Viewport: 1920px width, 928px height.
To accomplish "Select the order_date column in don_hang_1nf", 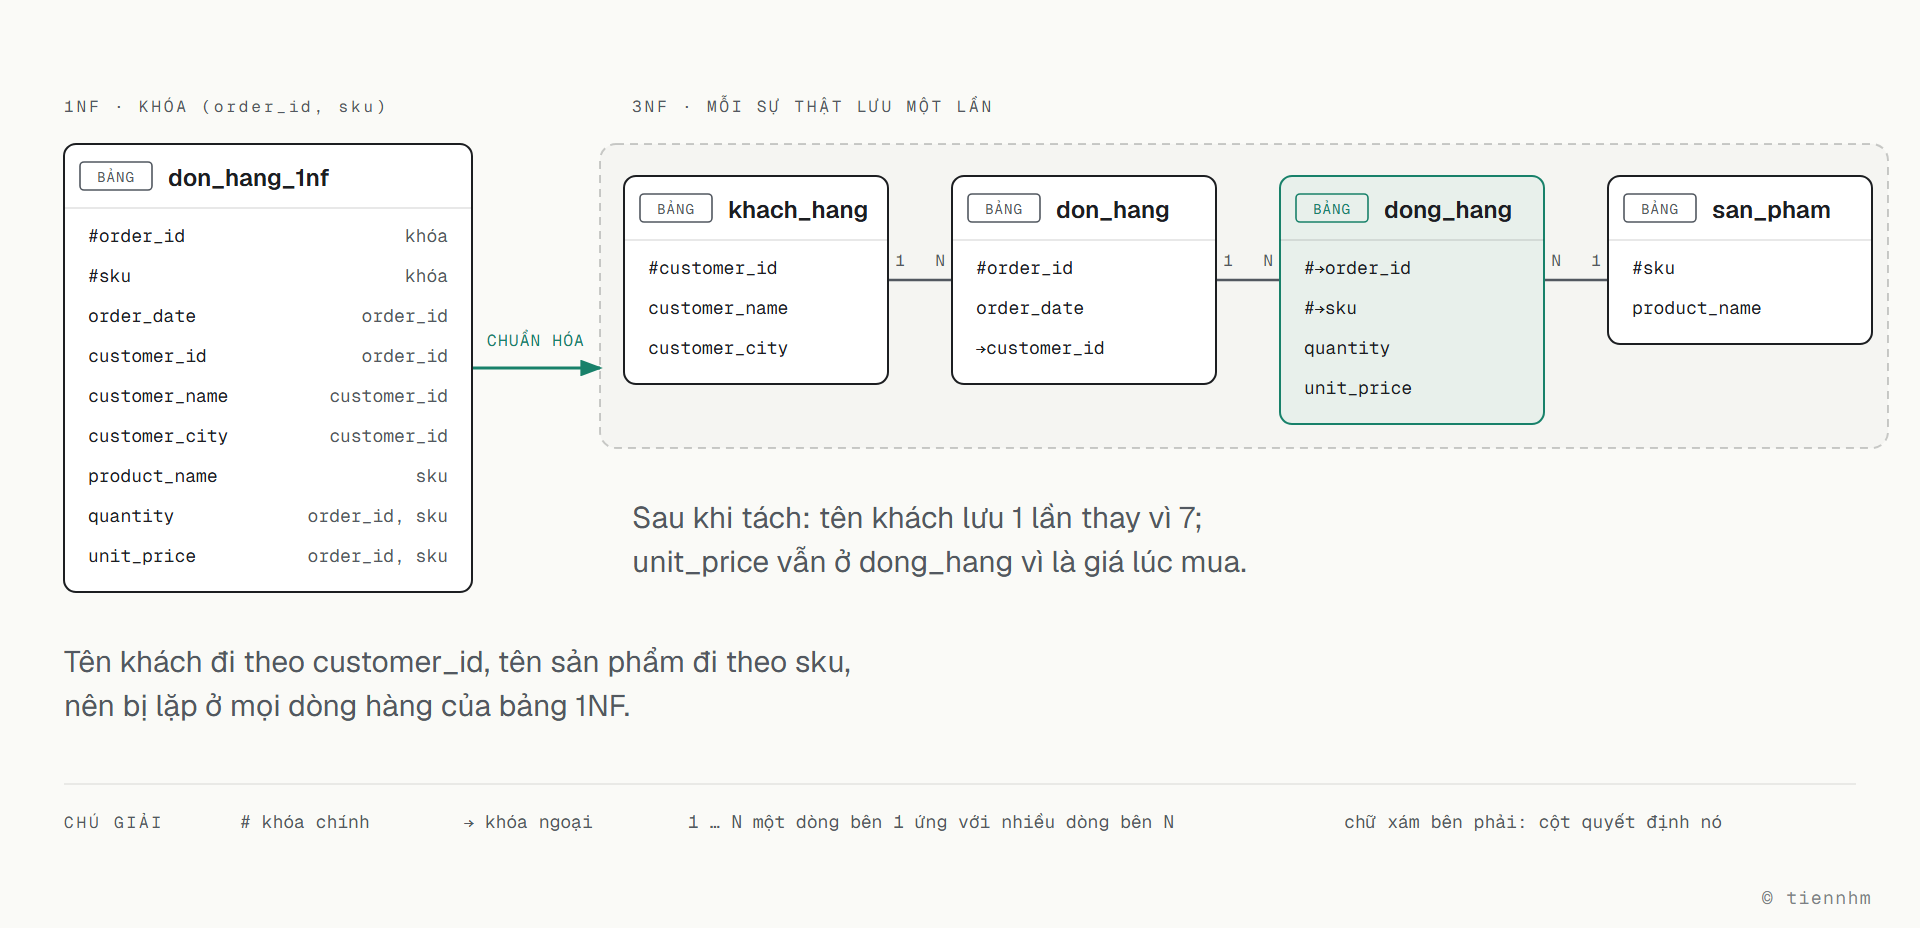I will [268, 316].
